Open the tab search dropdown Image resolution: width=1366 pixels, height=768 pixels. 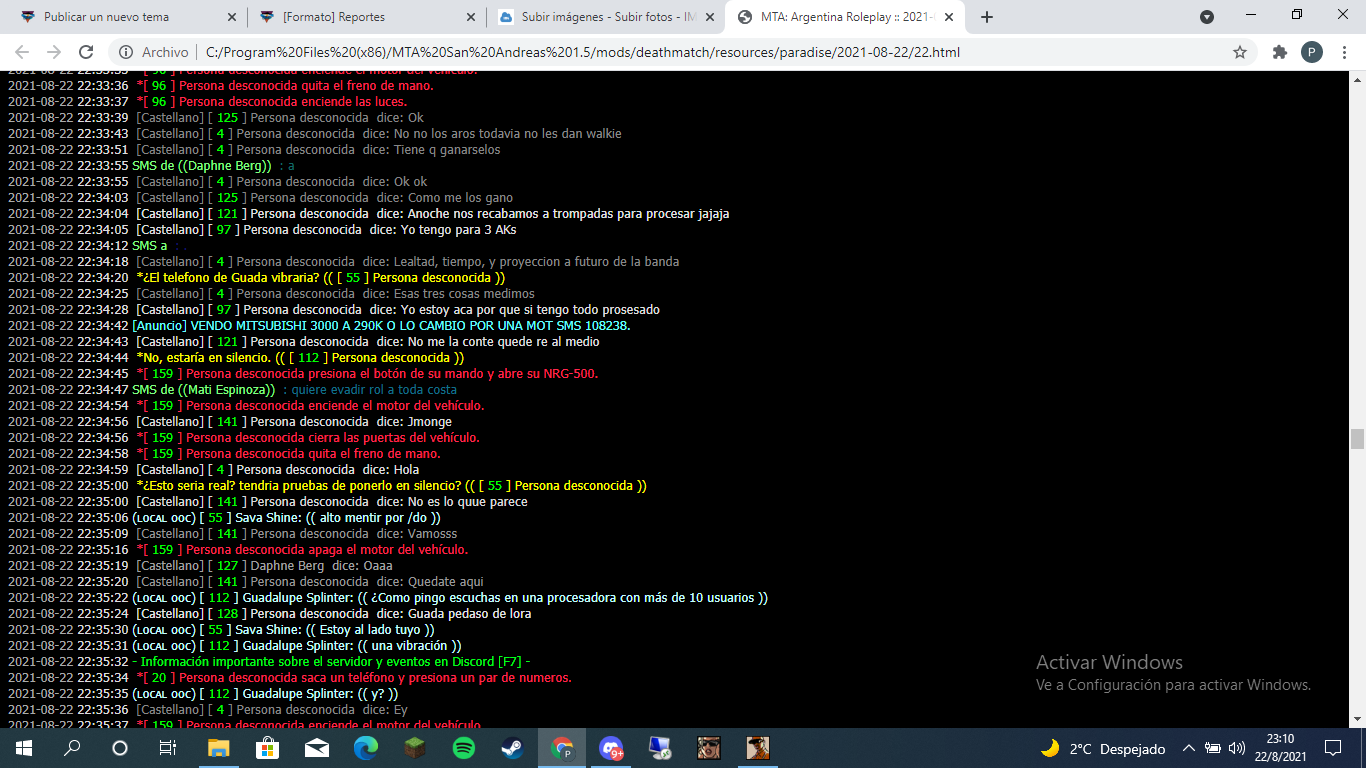coord(1207,17)
